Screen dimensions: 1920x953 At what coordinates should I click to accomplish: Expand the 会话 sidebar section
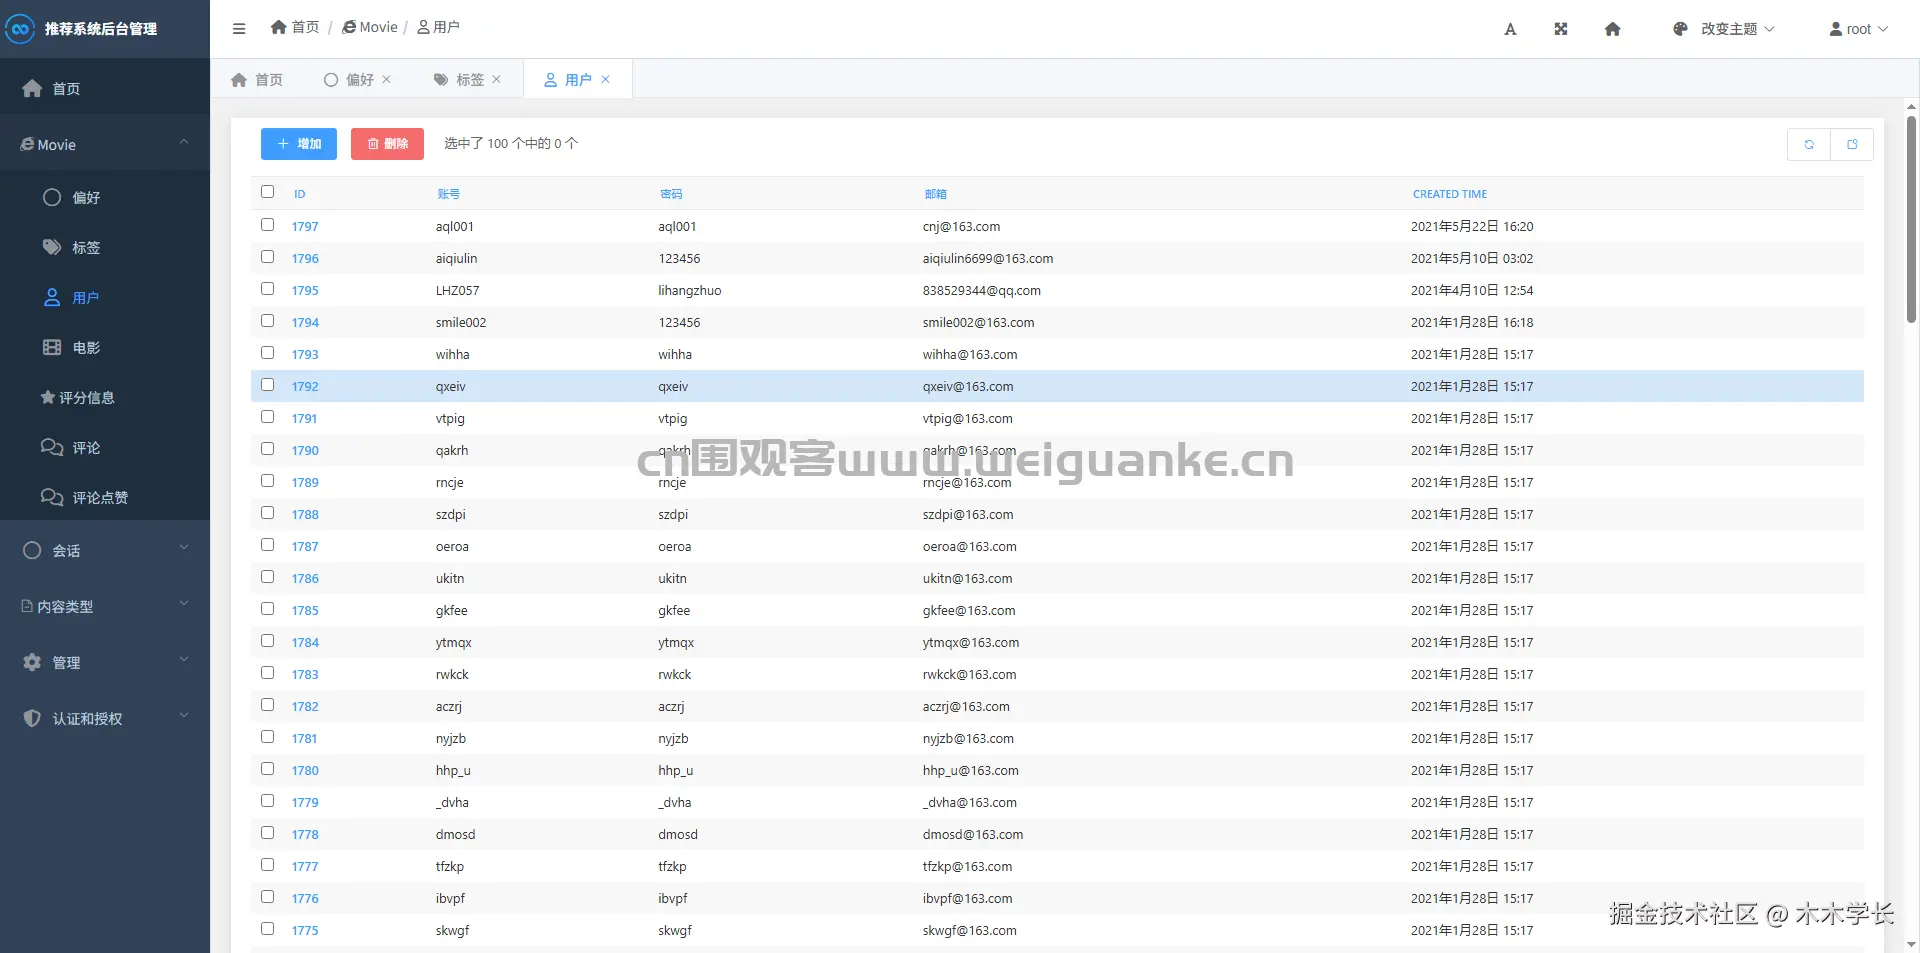pyautogui.click(x=105, y=550)
